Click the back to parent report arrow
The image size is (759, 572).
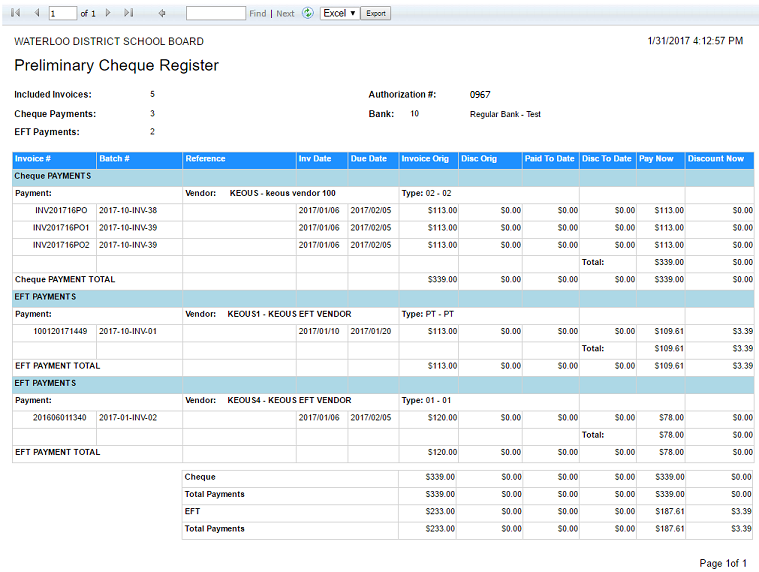[162, 13]
